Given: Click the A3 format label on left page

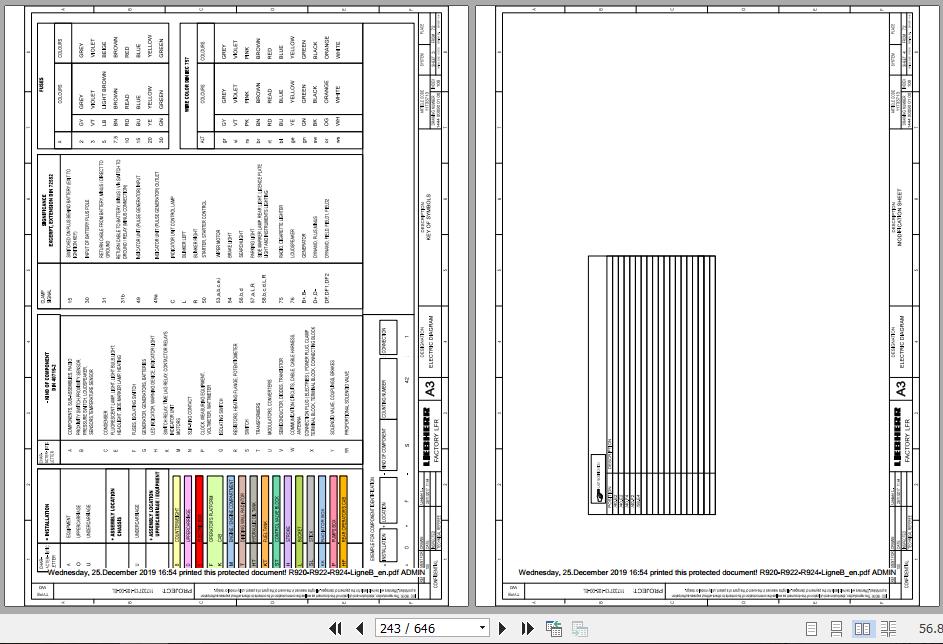Looking at the screenshot, I should point(429,389).
